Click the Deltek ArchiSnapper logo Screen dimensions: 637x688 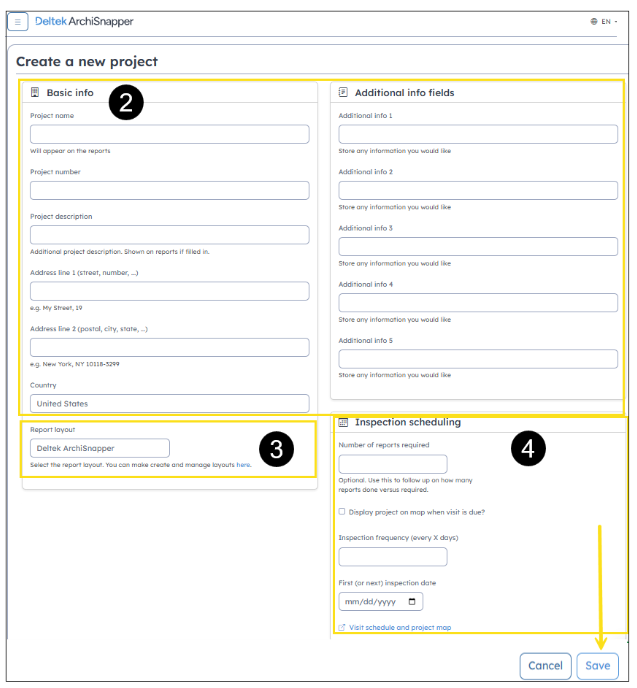[84, 21]
